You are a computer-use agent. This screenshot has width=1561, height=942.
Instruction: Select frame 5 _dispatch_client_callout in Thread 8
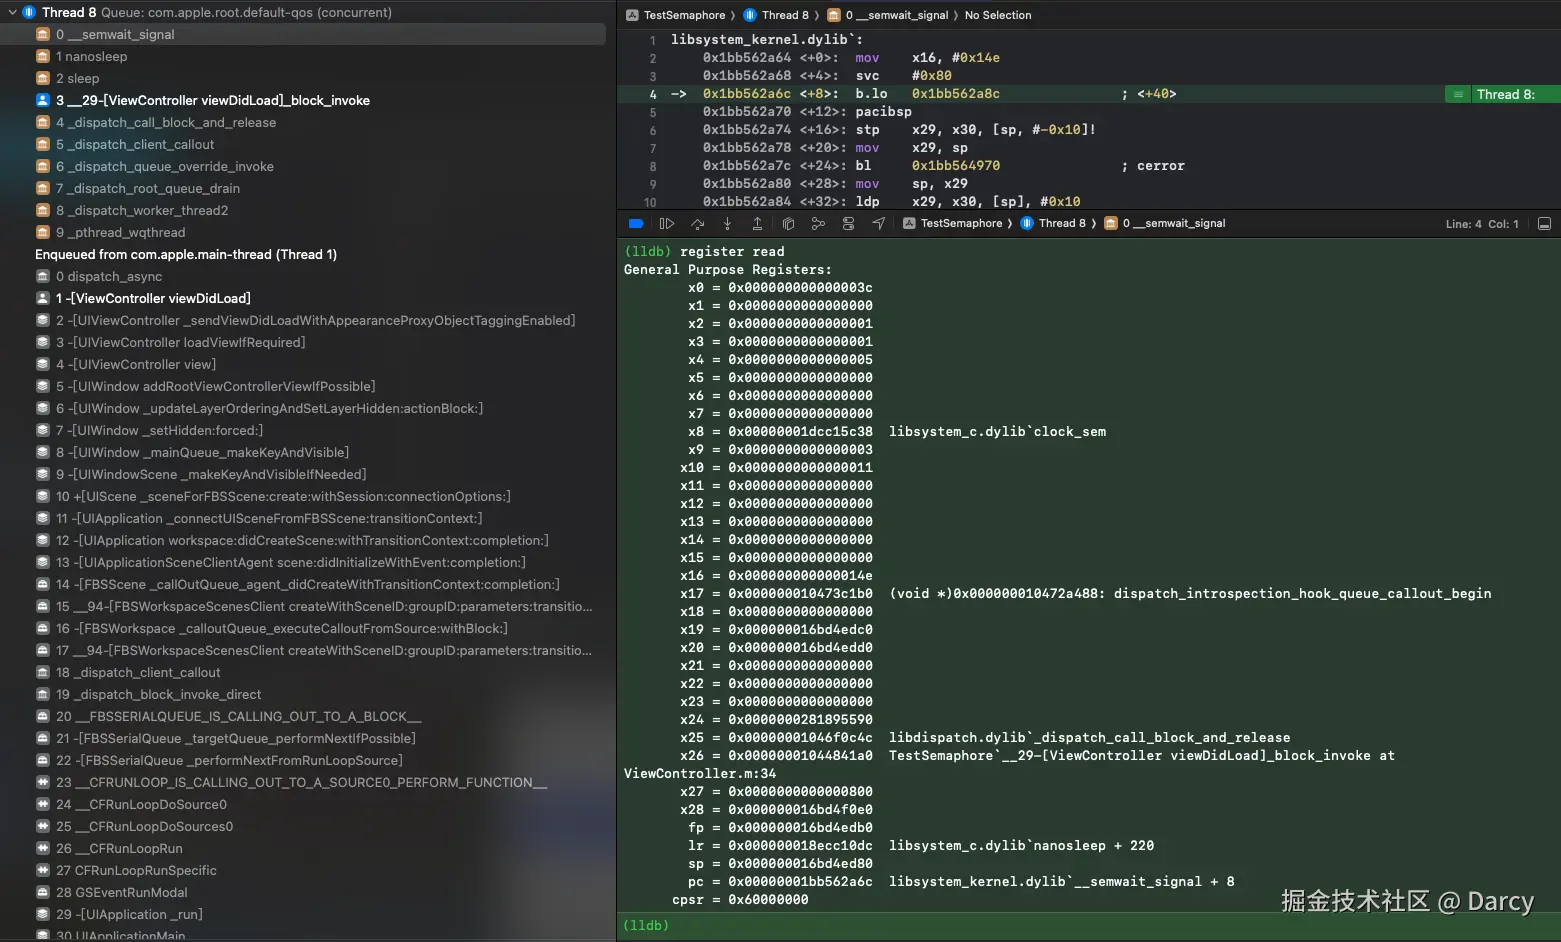(x=303, y=144)
